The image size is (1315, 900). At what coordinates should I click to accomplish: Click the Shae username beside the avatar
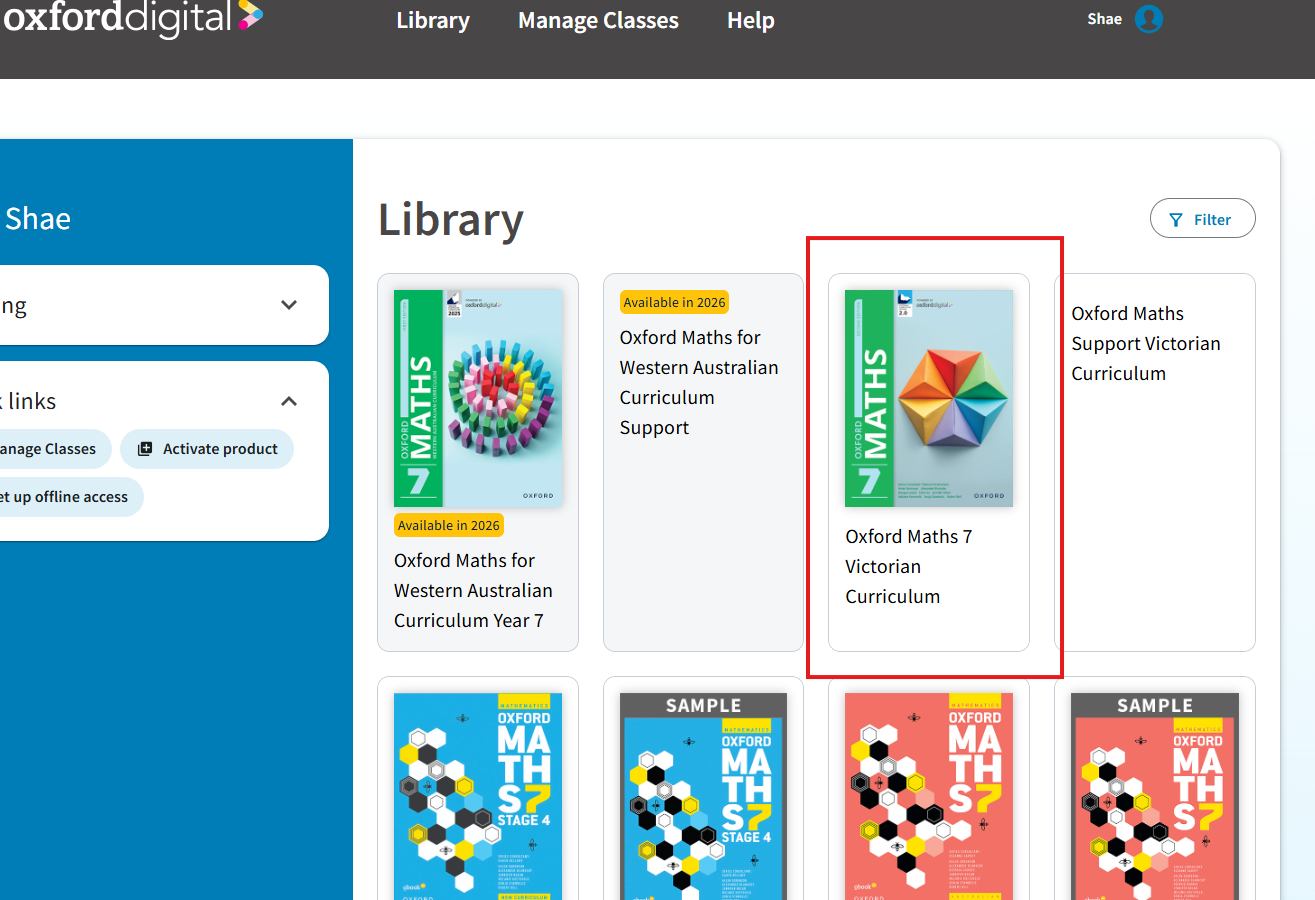1104,19
